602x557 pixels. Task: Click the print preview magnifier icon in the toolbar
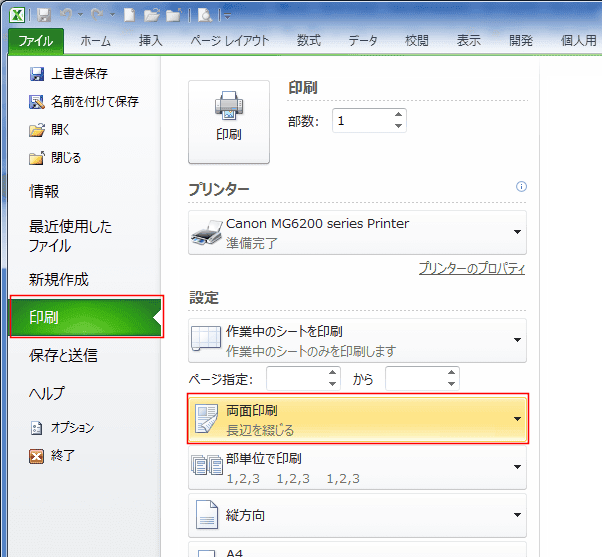(205, 15)
